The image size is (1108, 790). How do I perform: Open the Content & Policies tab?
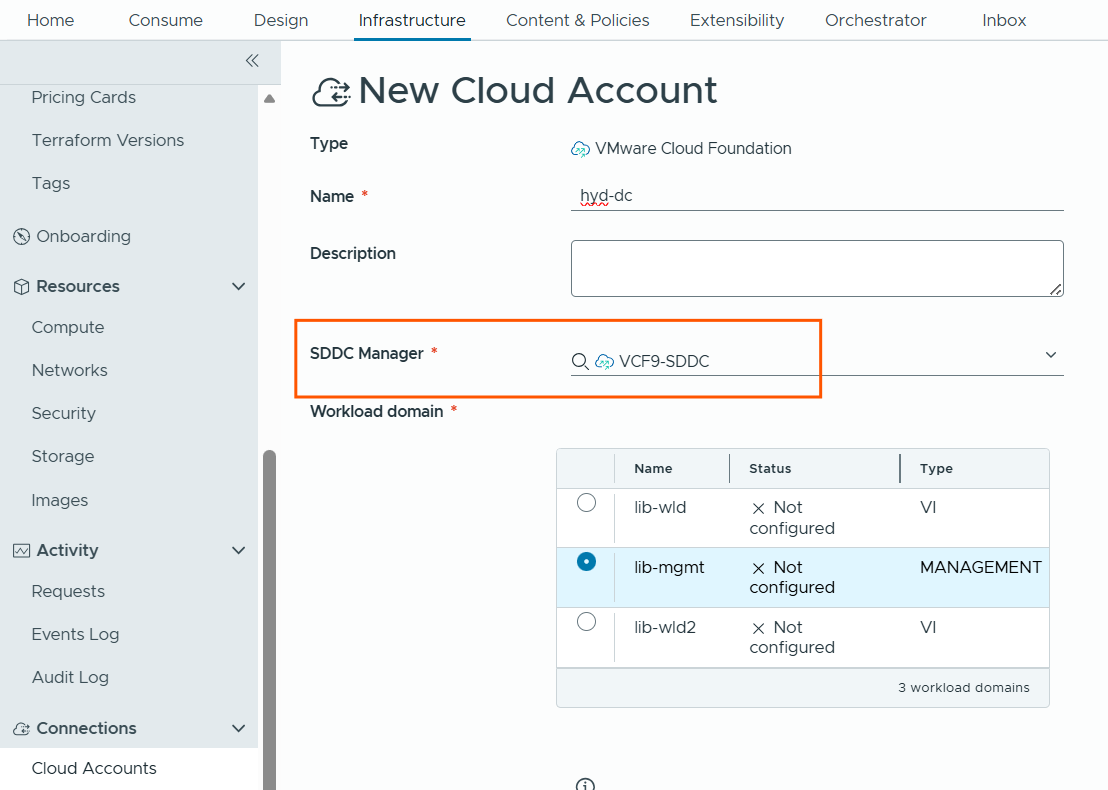(x=577, y=20)
